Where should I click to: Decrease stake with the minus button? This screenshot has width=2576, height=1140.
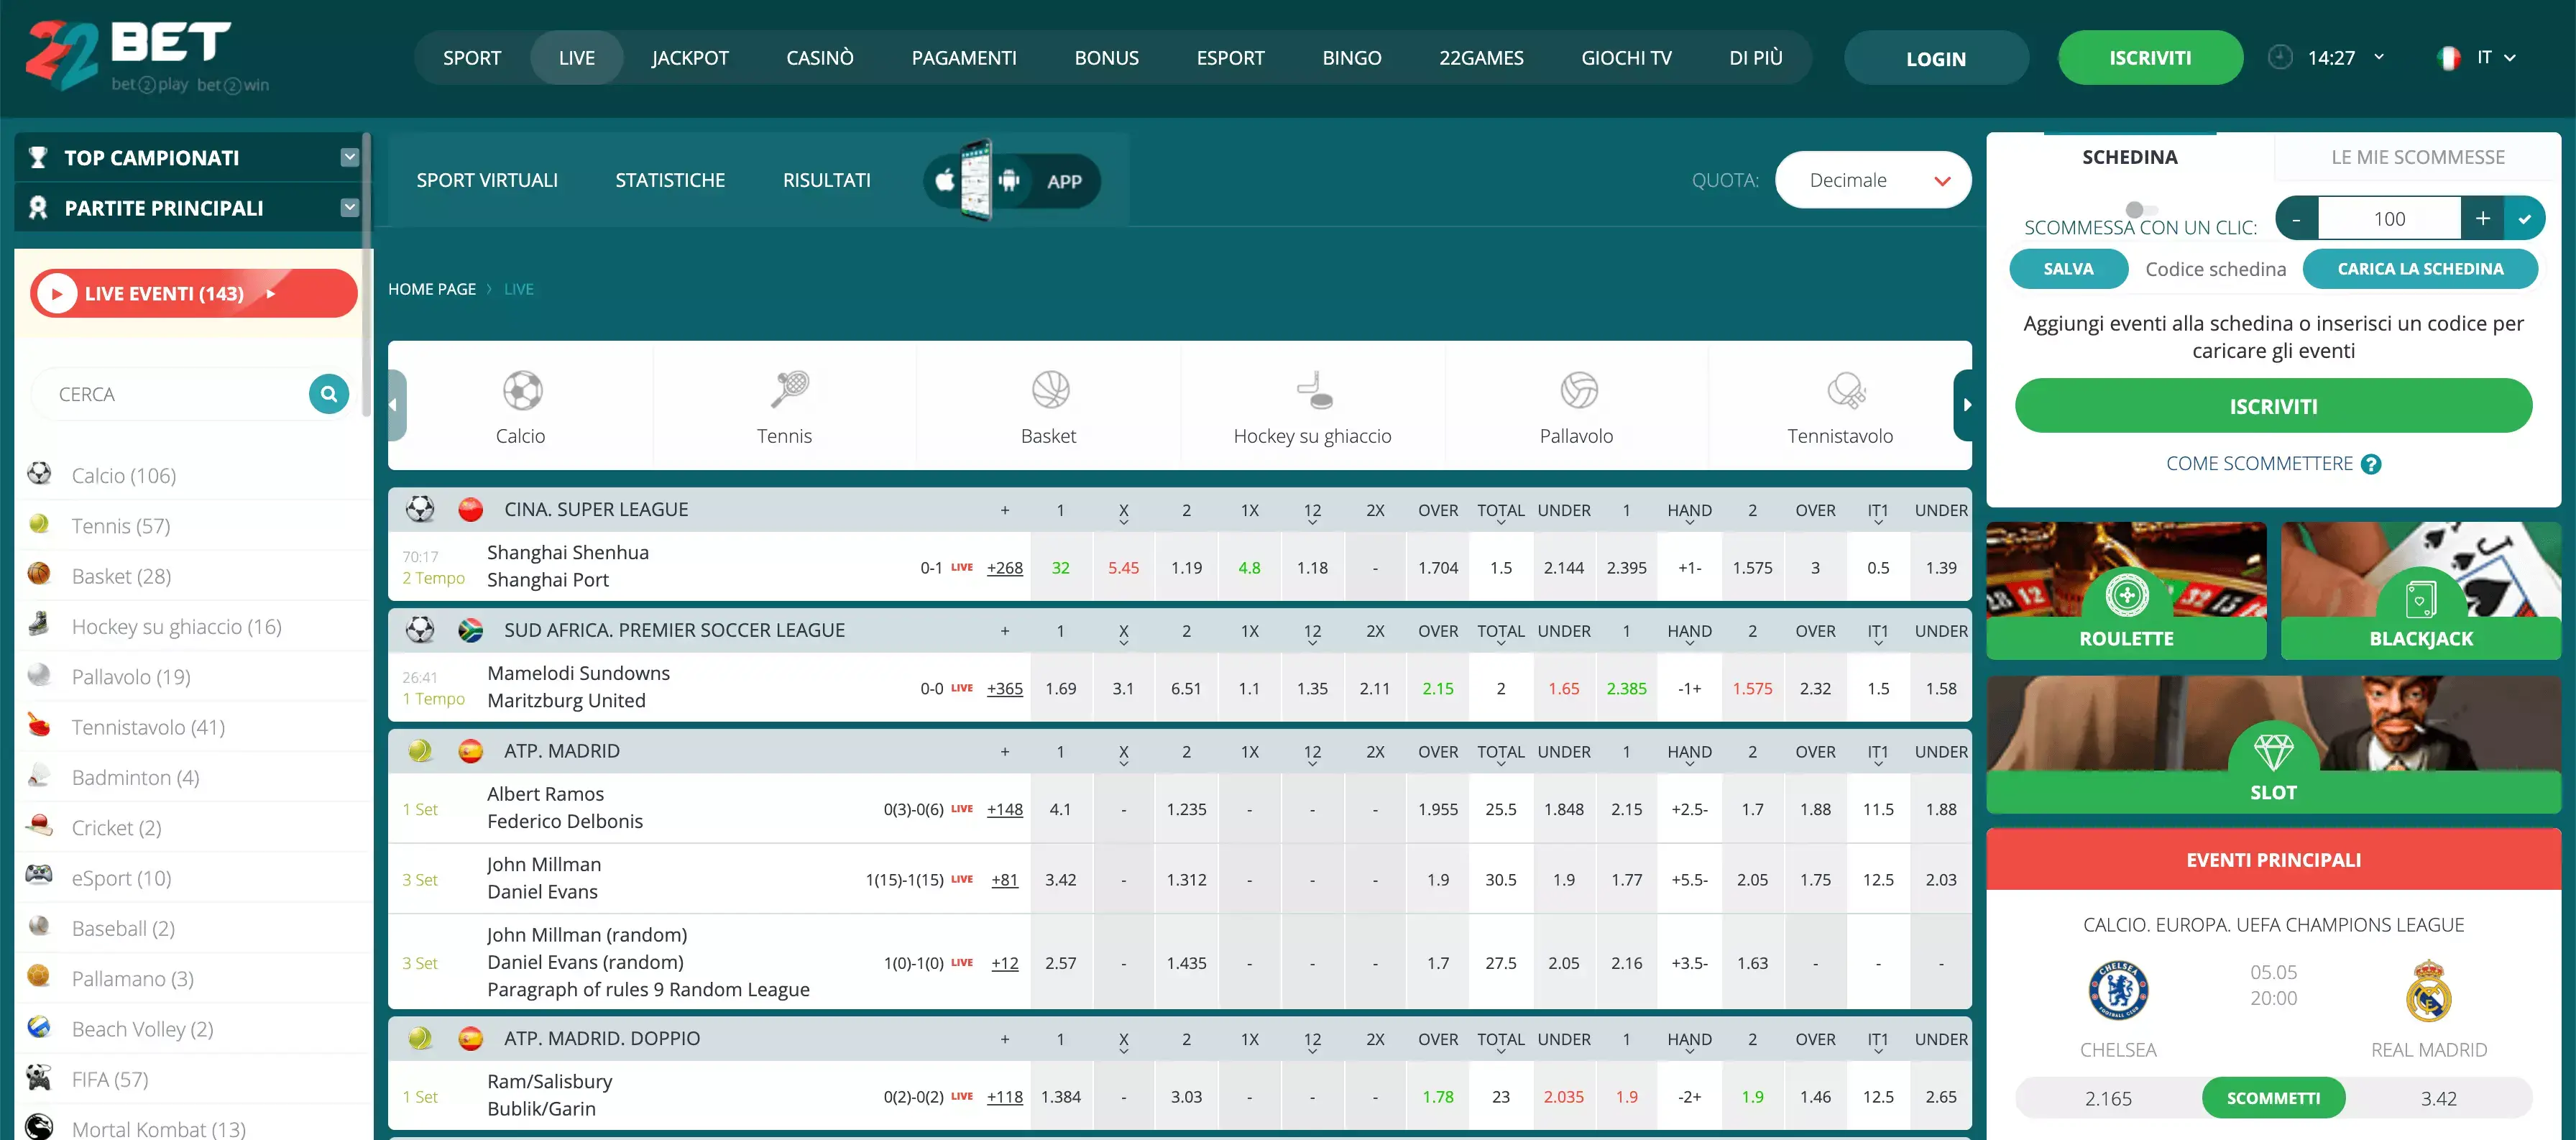2296,219
